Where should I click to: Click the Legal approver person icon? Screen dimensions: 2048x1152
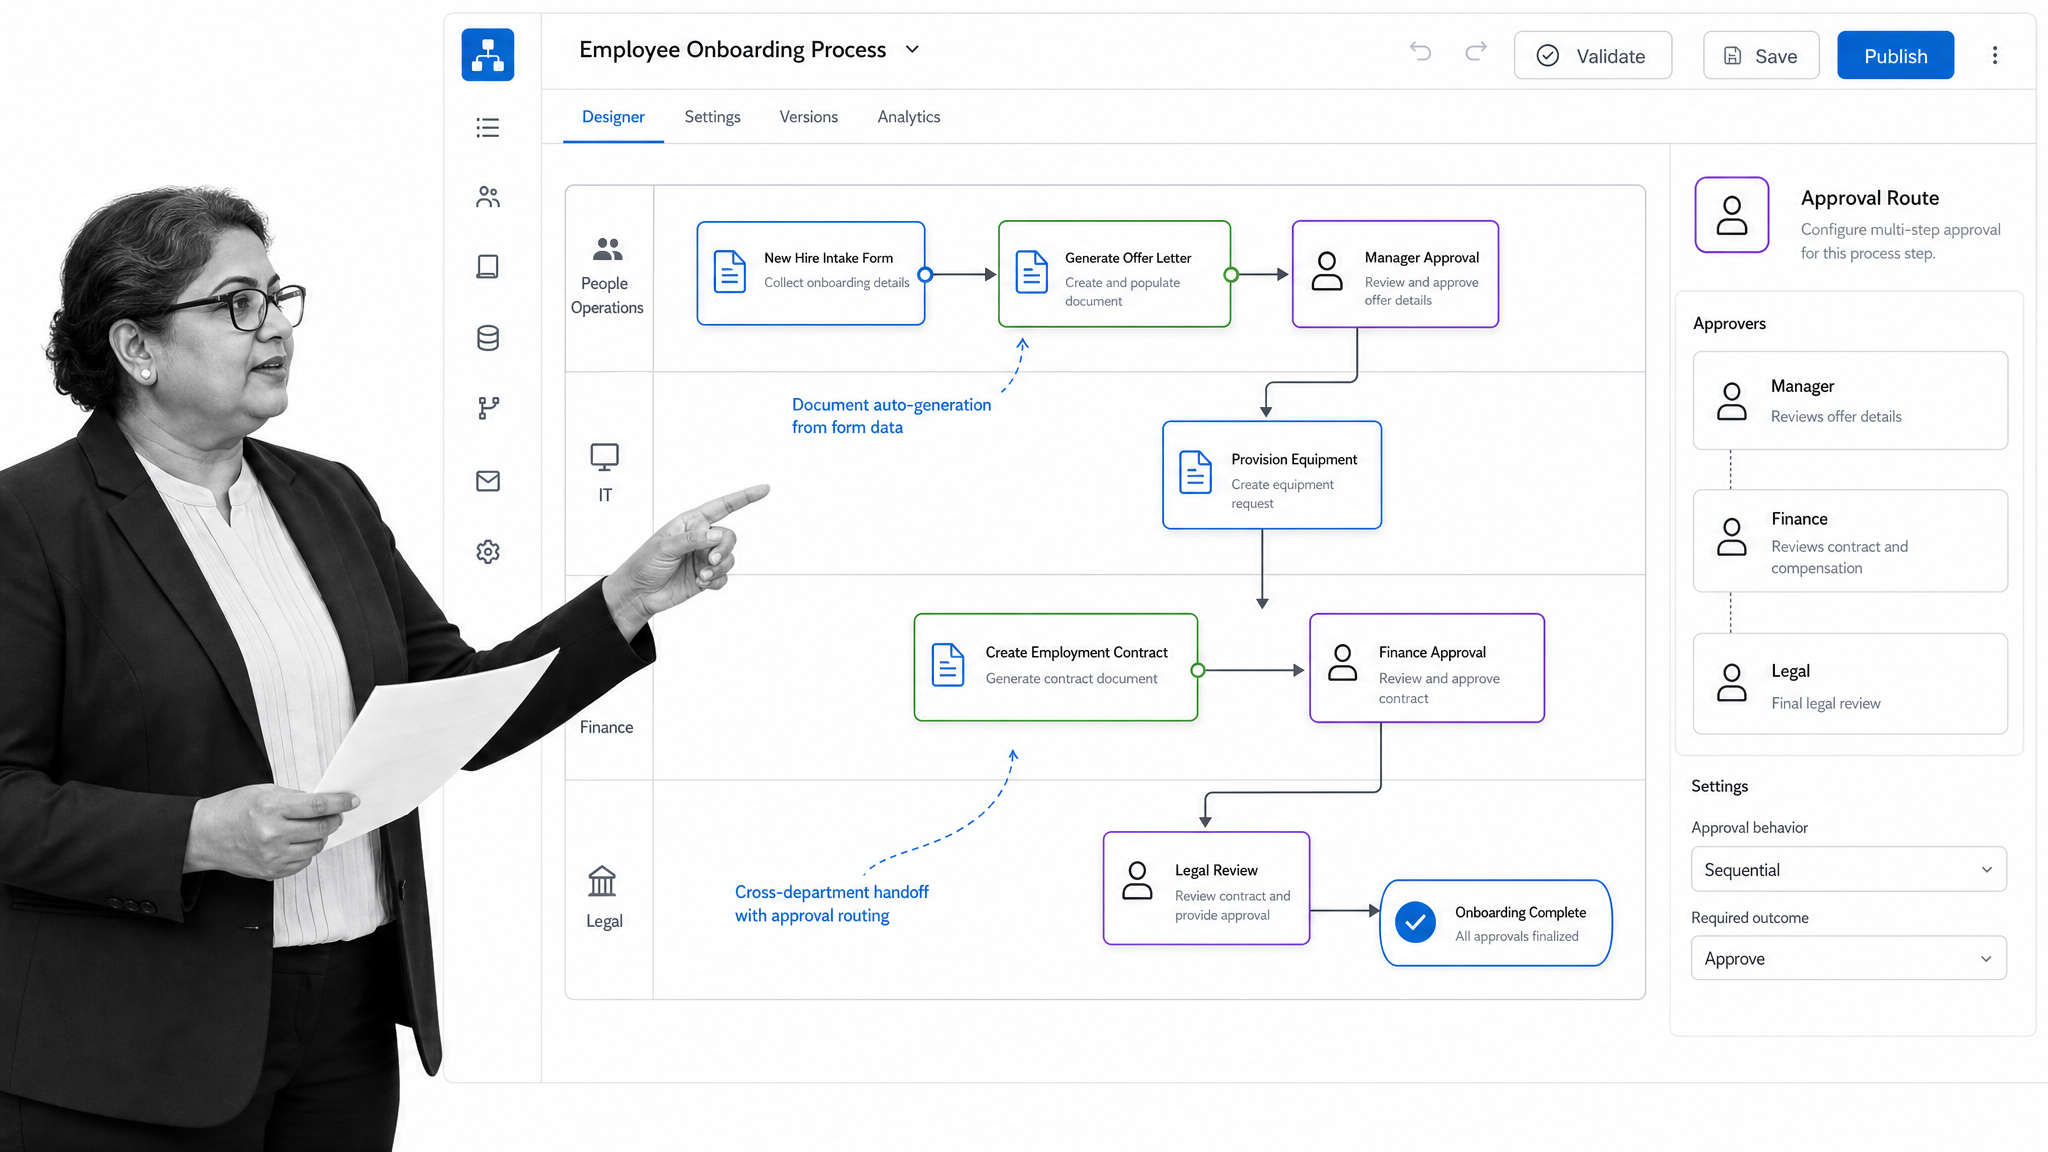tap(1732, 683)
